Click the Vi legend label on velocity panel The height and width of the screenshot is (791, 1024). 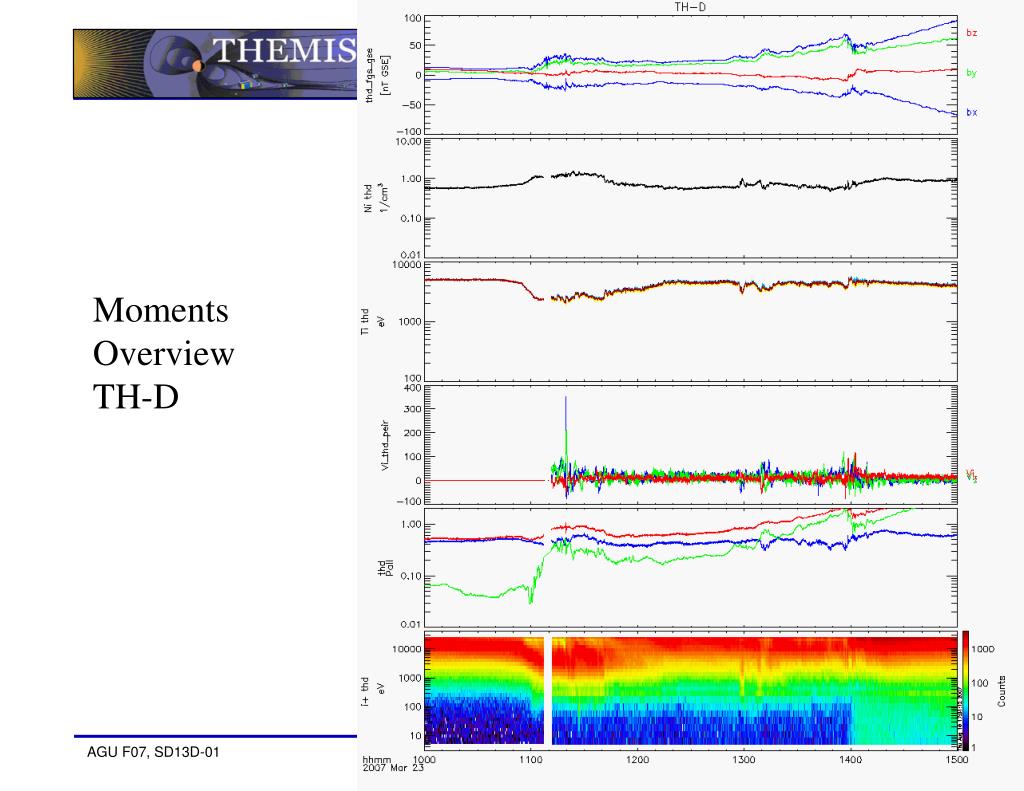[971, 476]
